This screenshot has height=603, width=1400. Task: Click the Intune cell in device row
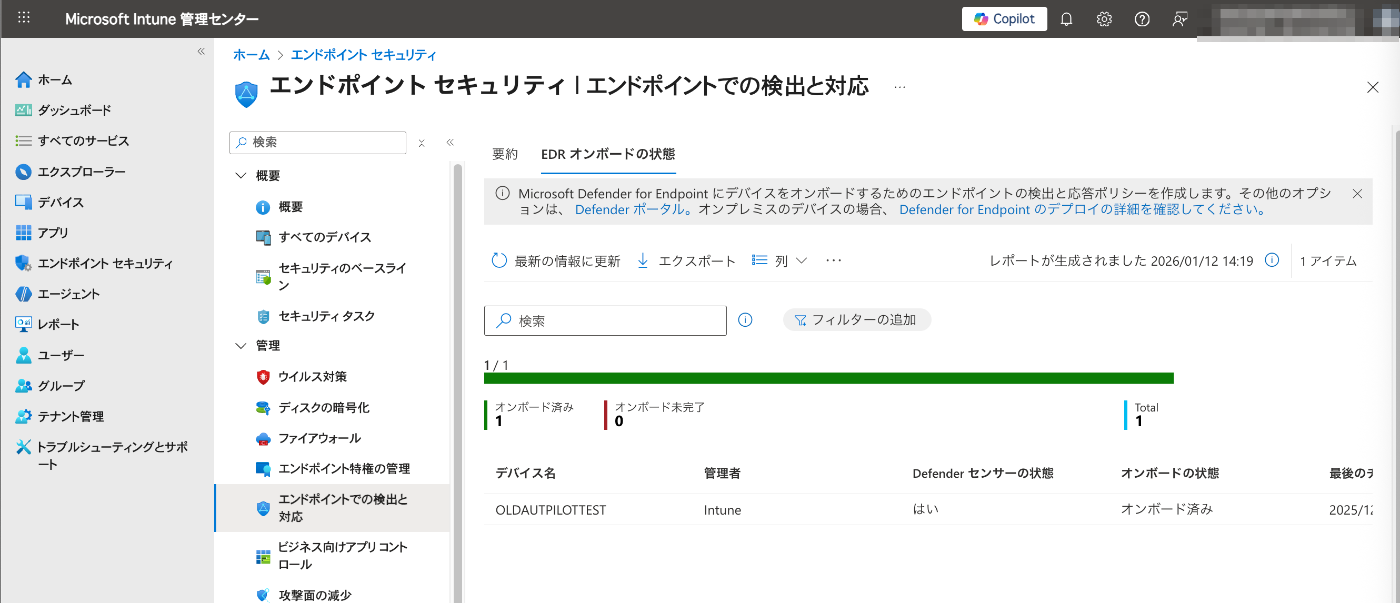[x=723, y=510]
